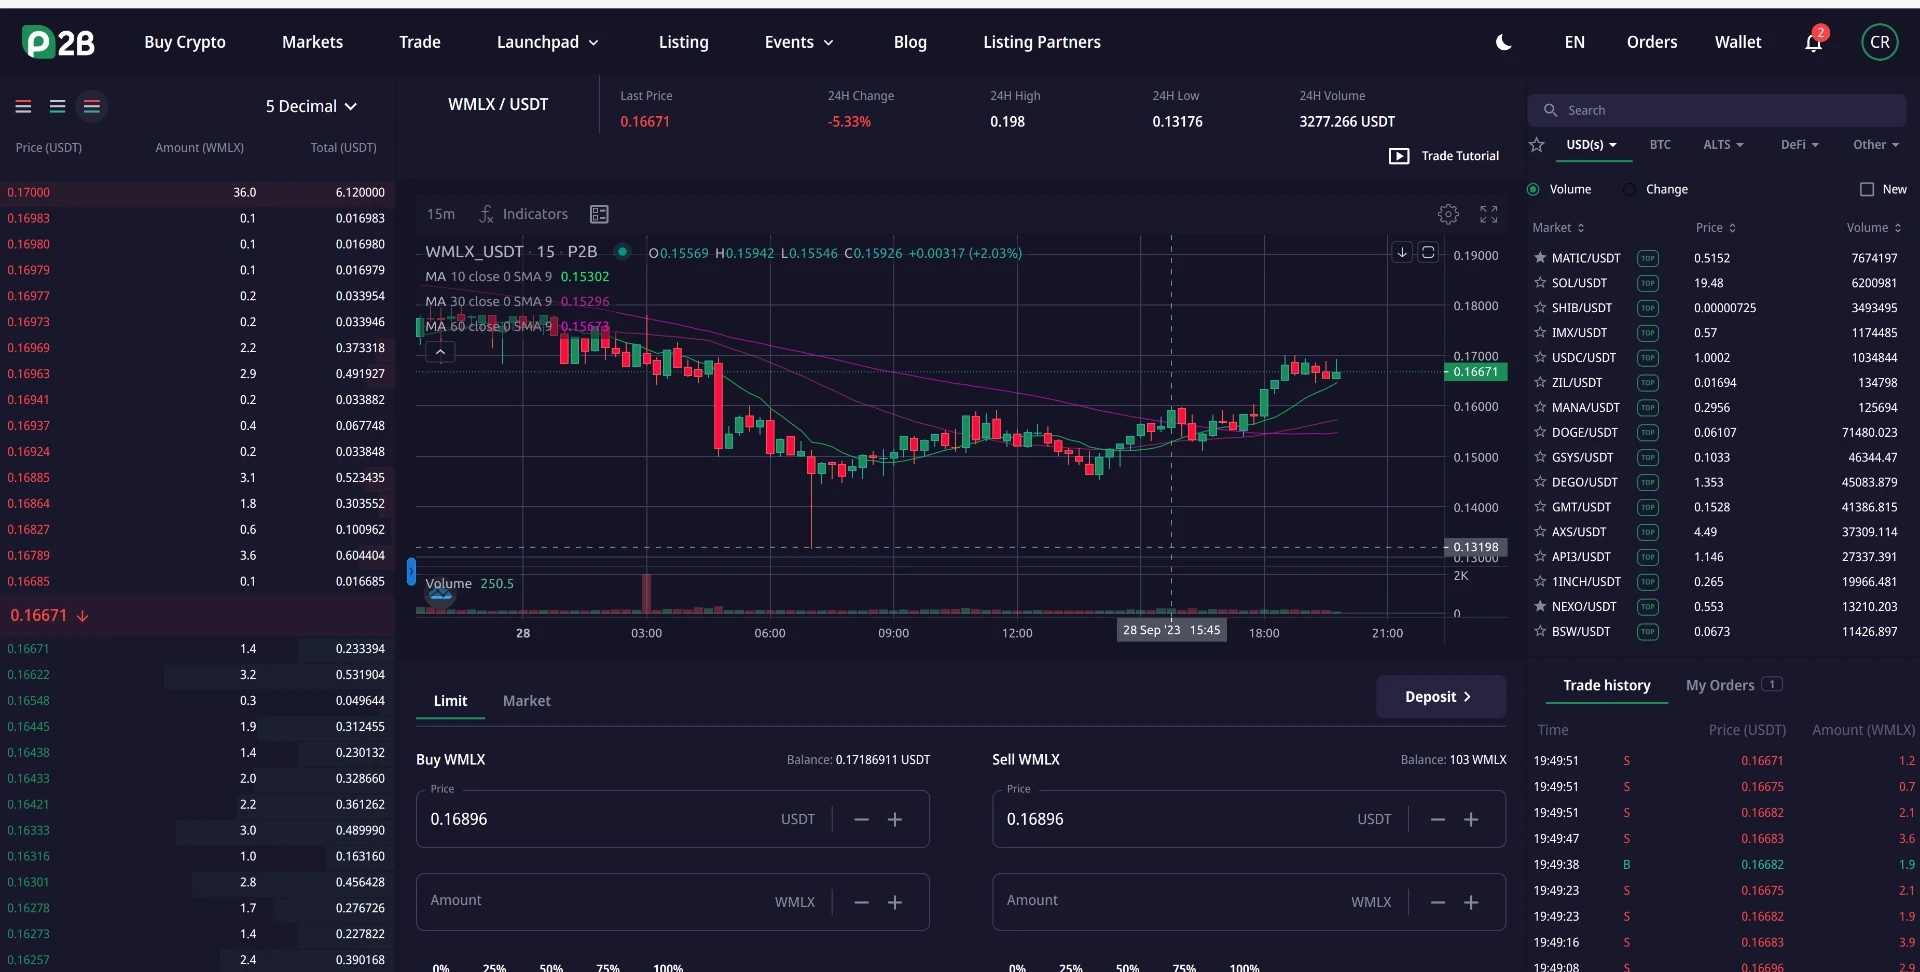Image resolution: width=1920 pixels, height=972 pixels.
Task: Click the Deposit button
Action: [x=1441, y=697]
